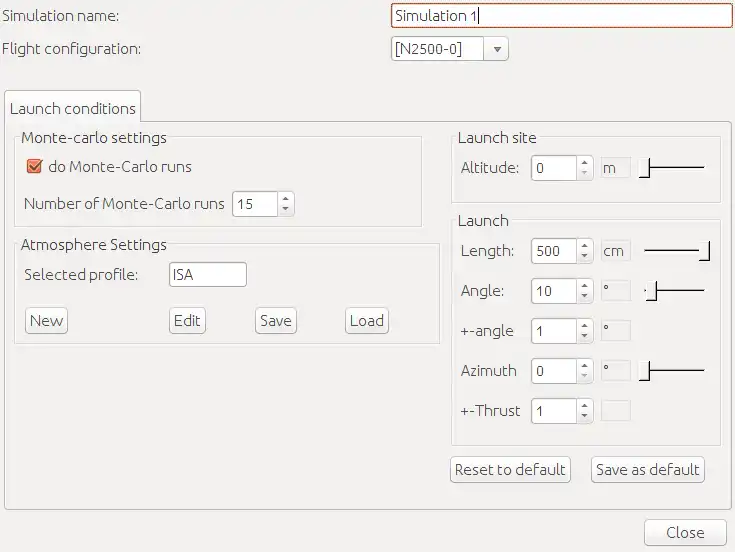Increase the launch Angle value
The width and height of the screenshot is (735, 552).
pyautogui.click(x=585, y=285)
